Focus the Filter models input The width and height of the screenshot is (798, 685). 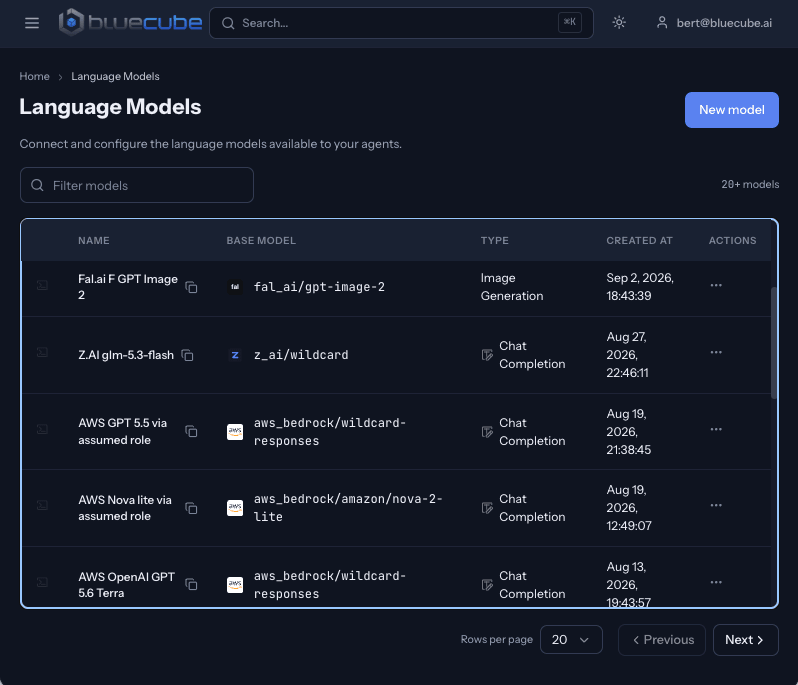[x=137, y=185]
